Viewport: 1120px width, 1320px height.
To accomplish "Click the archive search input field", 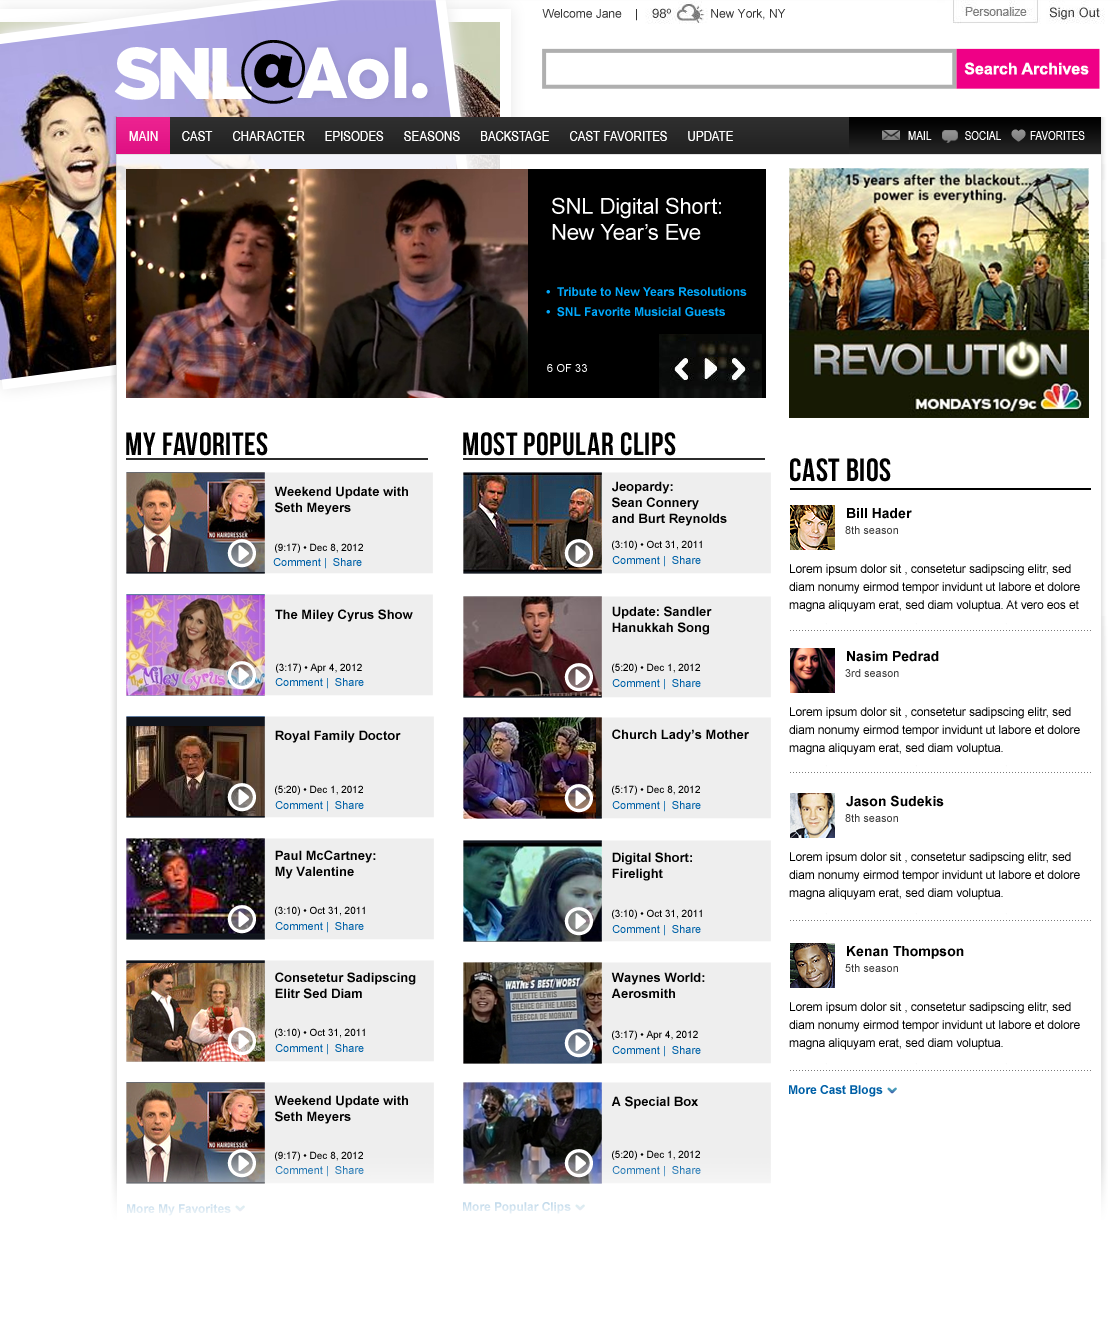I will 749,69.
